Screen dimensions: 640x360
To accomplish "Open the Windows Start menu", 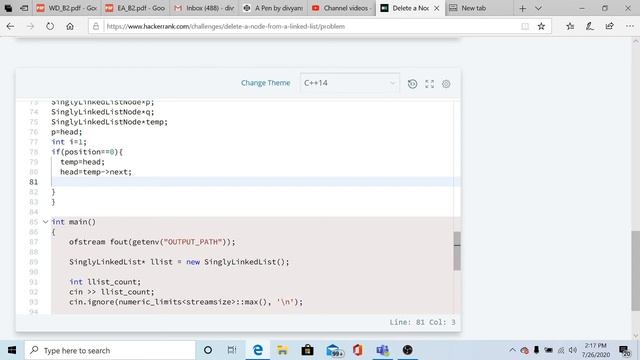I will coord(12,350).
